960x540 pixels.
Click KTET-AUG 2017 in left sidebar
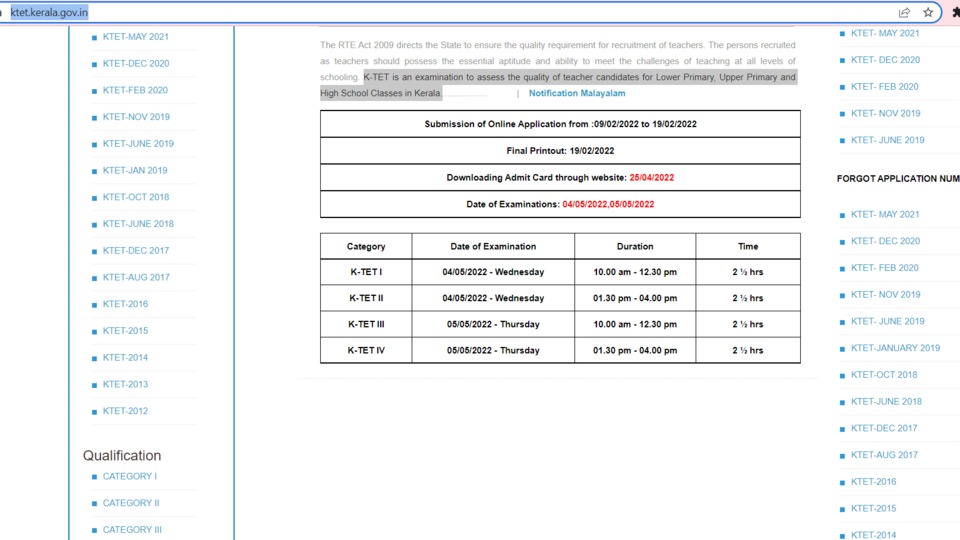click(136, 277)
